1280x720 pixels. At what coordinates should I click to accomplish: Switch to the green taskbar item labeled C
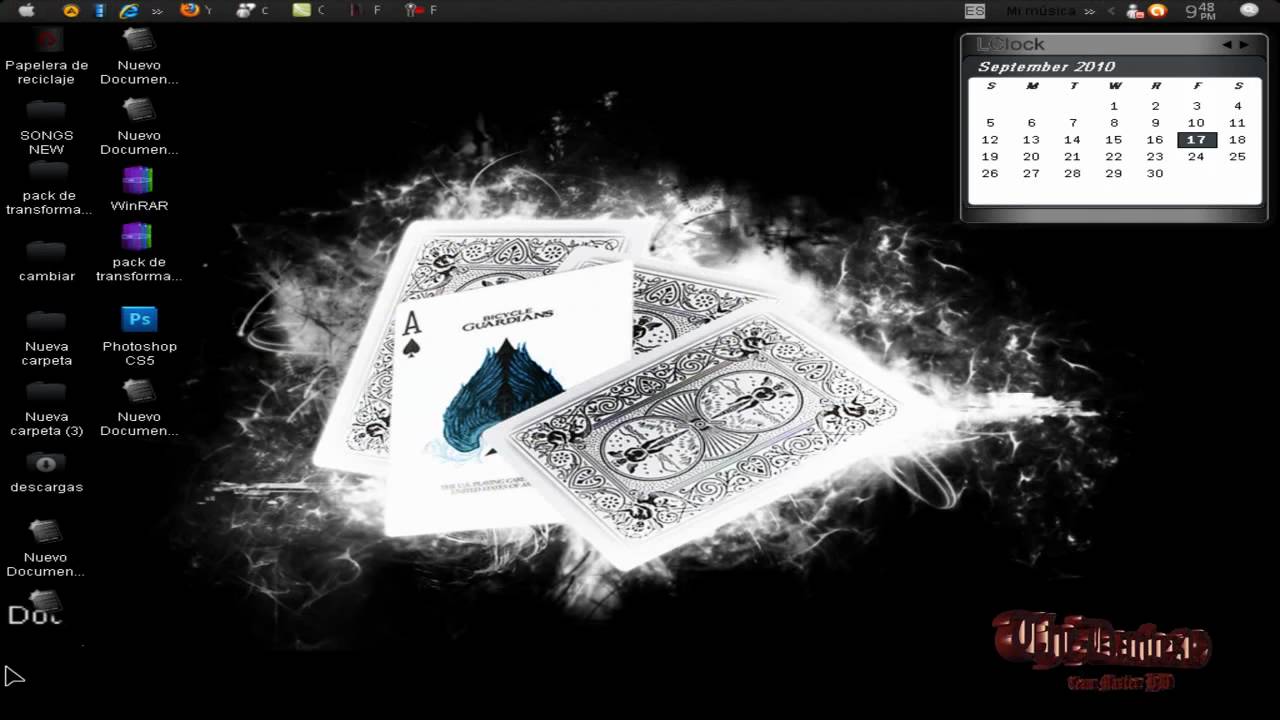308,10
